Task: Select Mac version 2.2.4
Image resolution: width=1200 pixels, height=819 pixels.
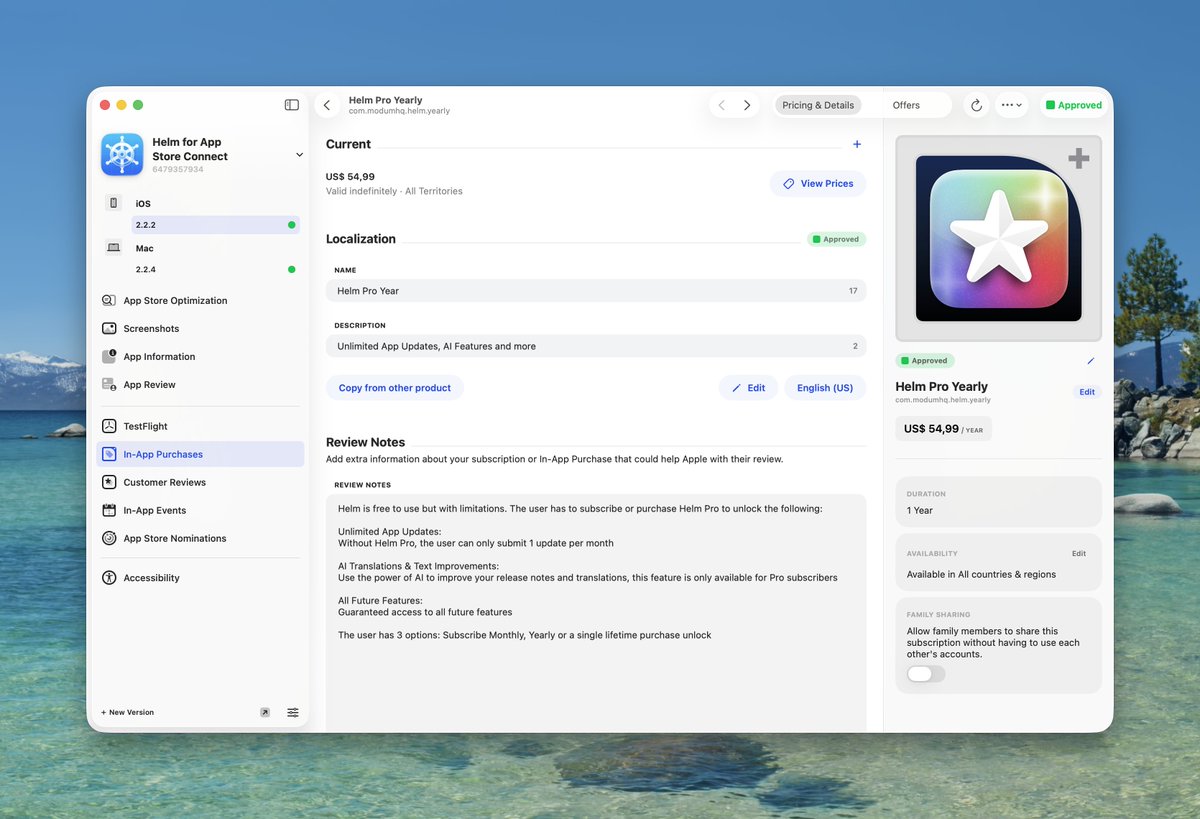Action: pos(215,269)
